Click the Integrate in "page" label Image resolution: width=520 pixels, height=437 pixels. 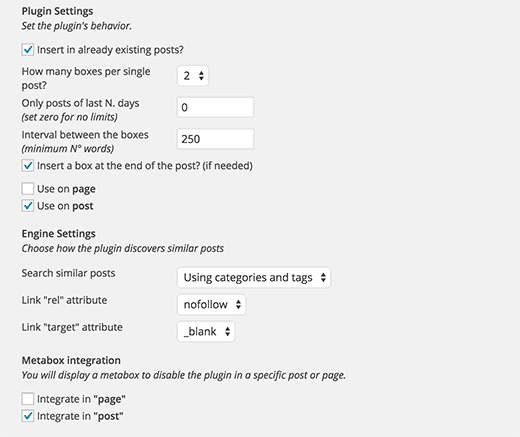pyautogui.click(x=81, y=399)
